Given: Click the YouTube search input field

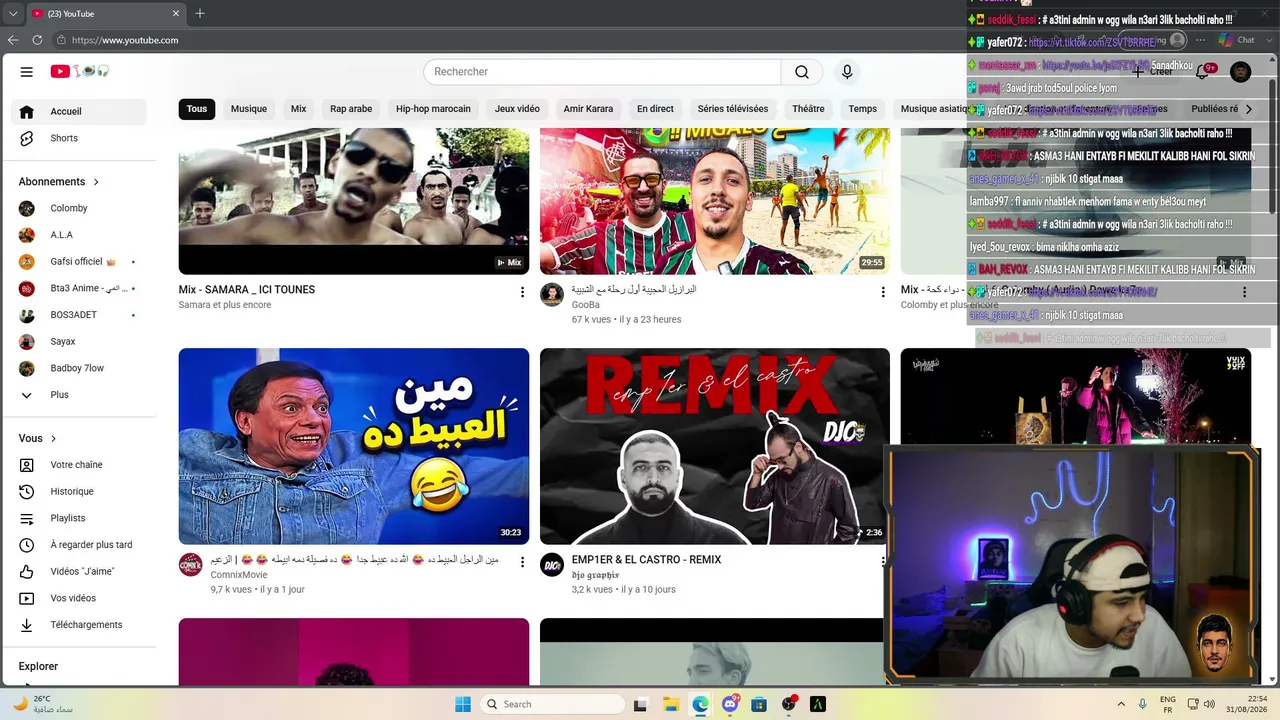Looking at the screenshot, I should [x=602, y=72].
